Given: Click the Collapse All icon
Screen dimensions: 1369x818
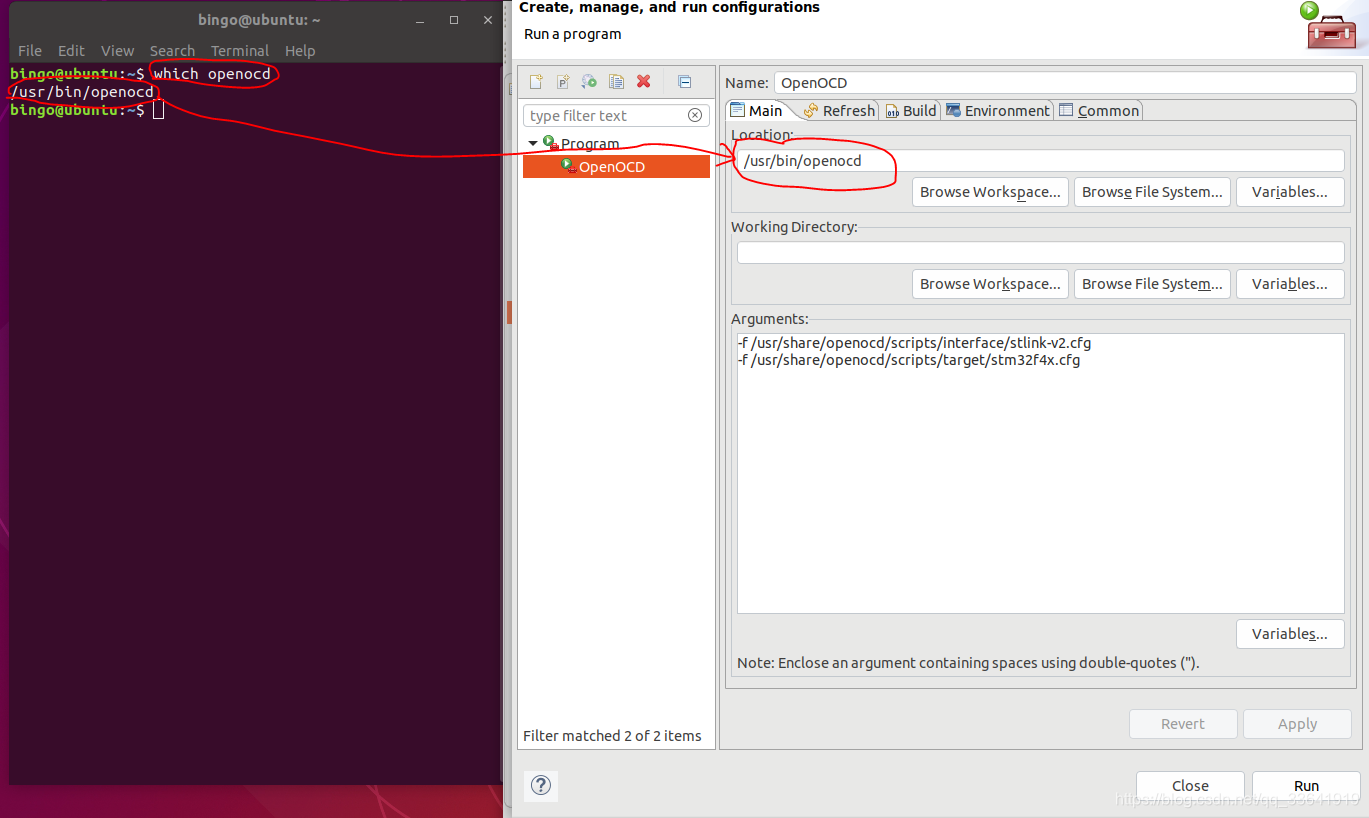Looking at the screenshot, I should [684, 82].
